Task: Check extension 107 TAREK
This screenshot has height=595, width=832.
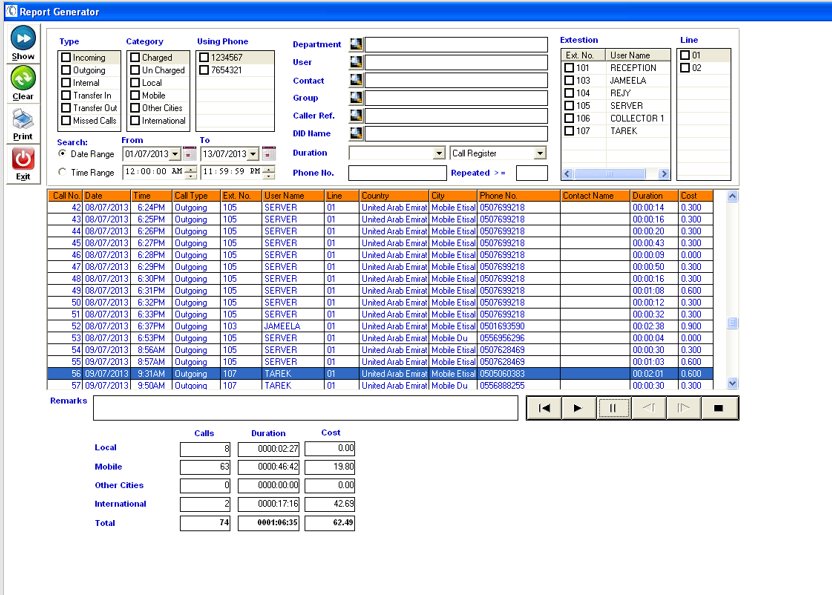Action: pyautogui.click(x=569, y=131)
